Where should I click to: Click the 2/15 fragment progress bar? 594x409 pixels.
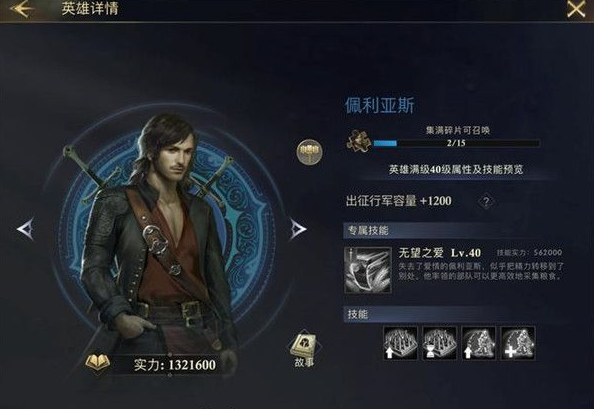[456, 143]
